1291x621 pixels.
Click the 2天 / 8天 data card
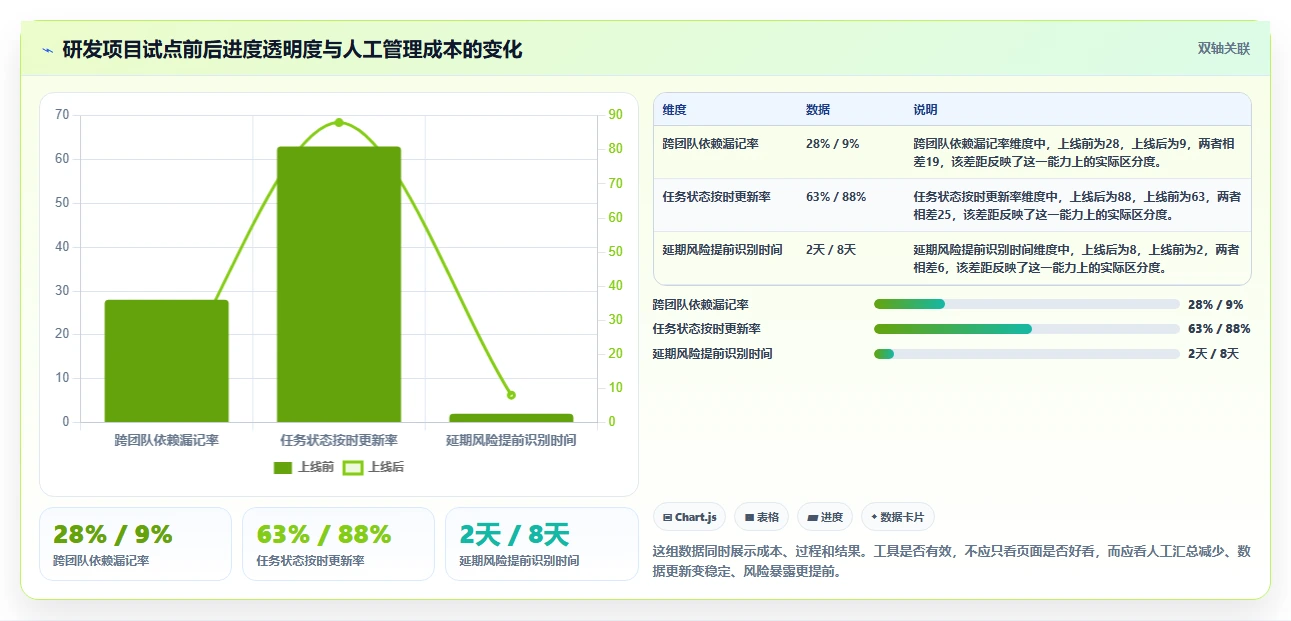point(541,544)
